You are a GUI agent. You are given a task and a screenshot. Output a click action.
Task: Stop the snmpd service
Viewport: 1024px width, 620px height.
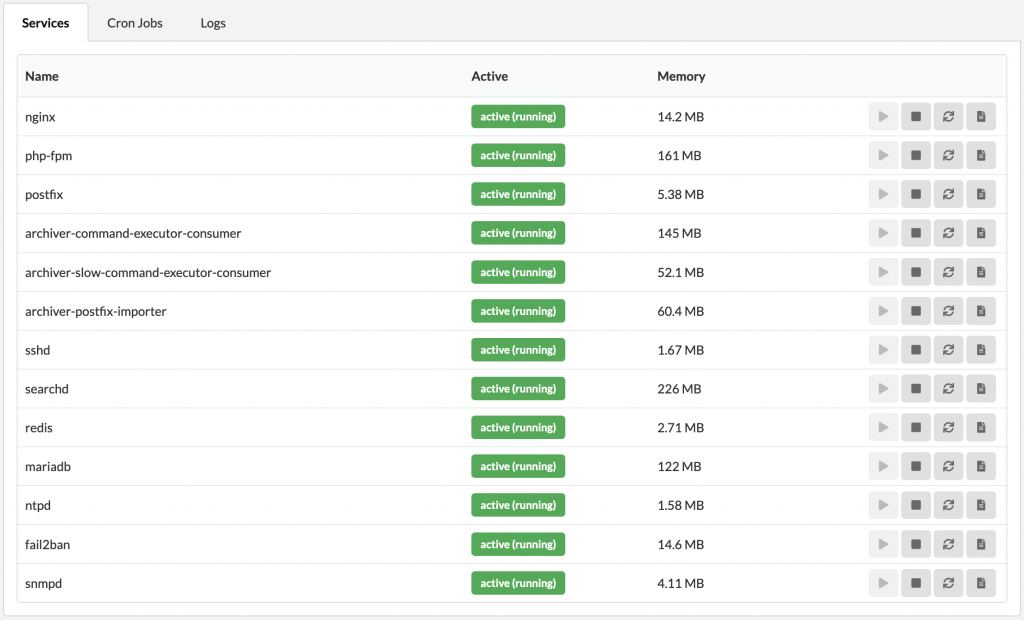tap(916, 583)
